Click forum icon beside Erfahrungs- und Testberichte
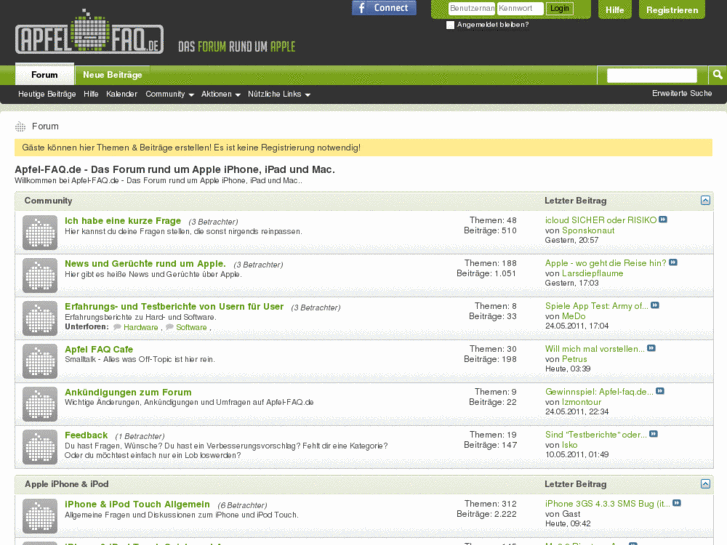 click(40, 318)
